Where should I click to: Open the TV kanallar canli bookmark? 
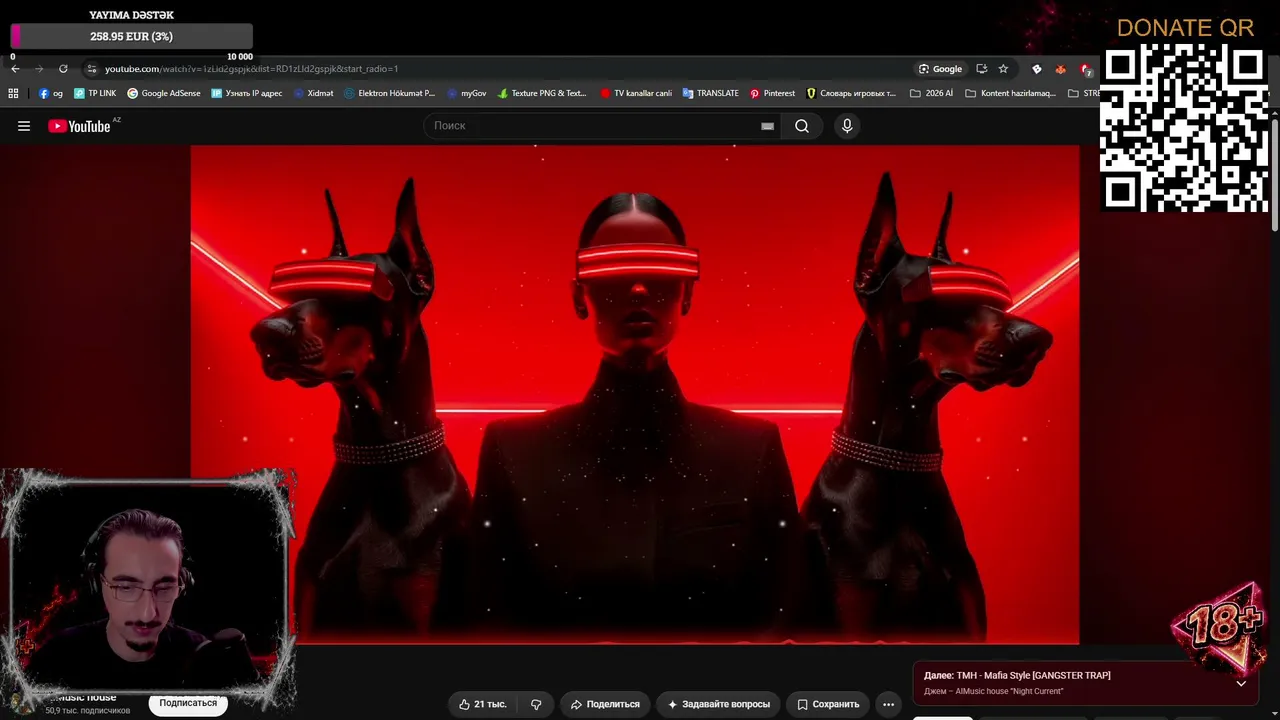(x=636, y=93)
